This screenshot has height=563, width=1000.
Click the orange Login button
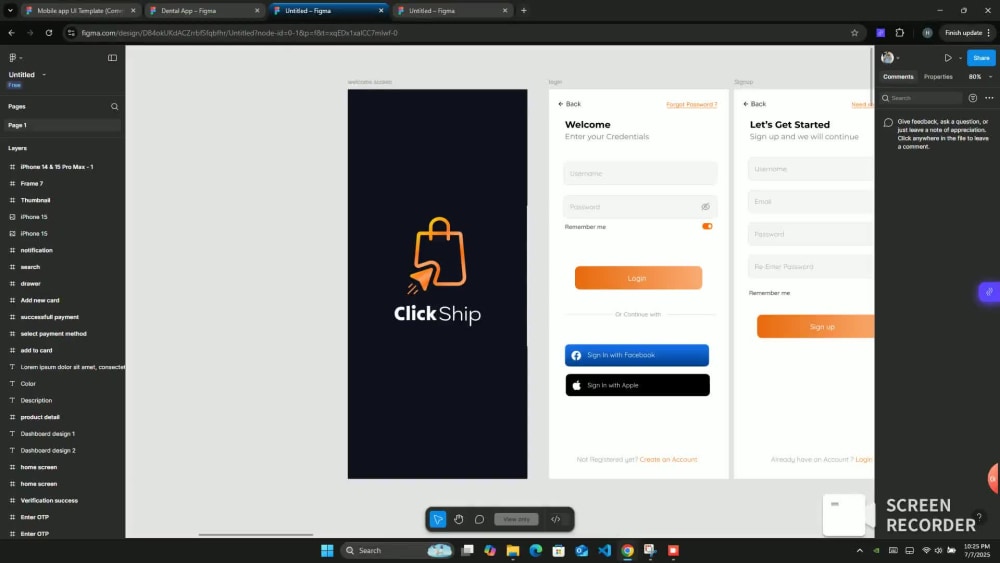tap(638, 278)
